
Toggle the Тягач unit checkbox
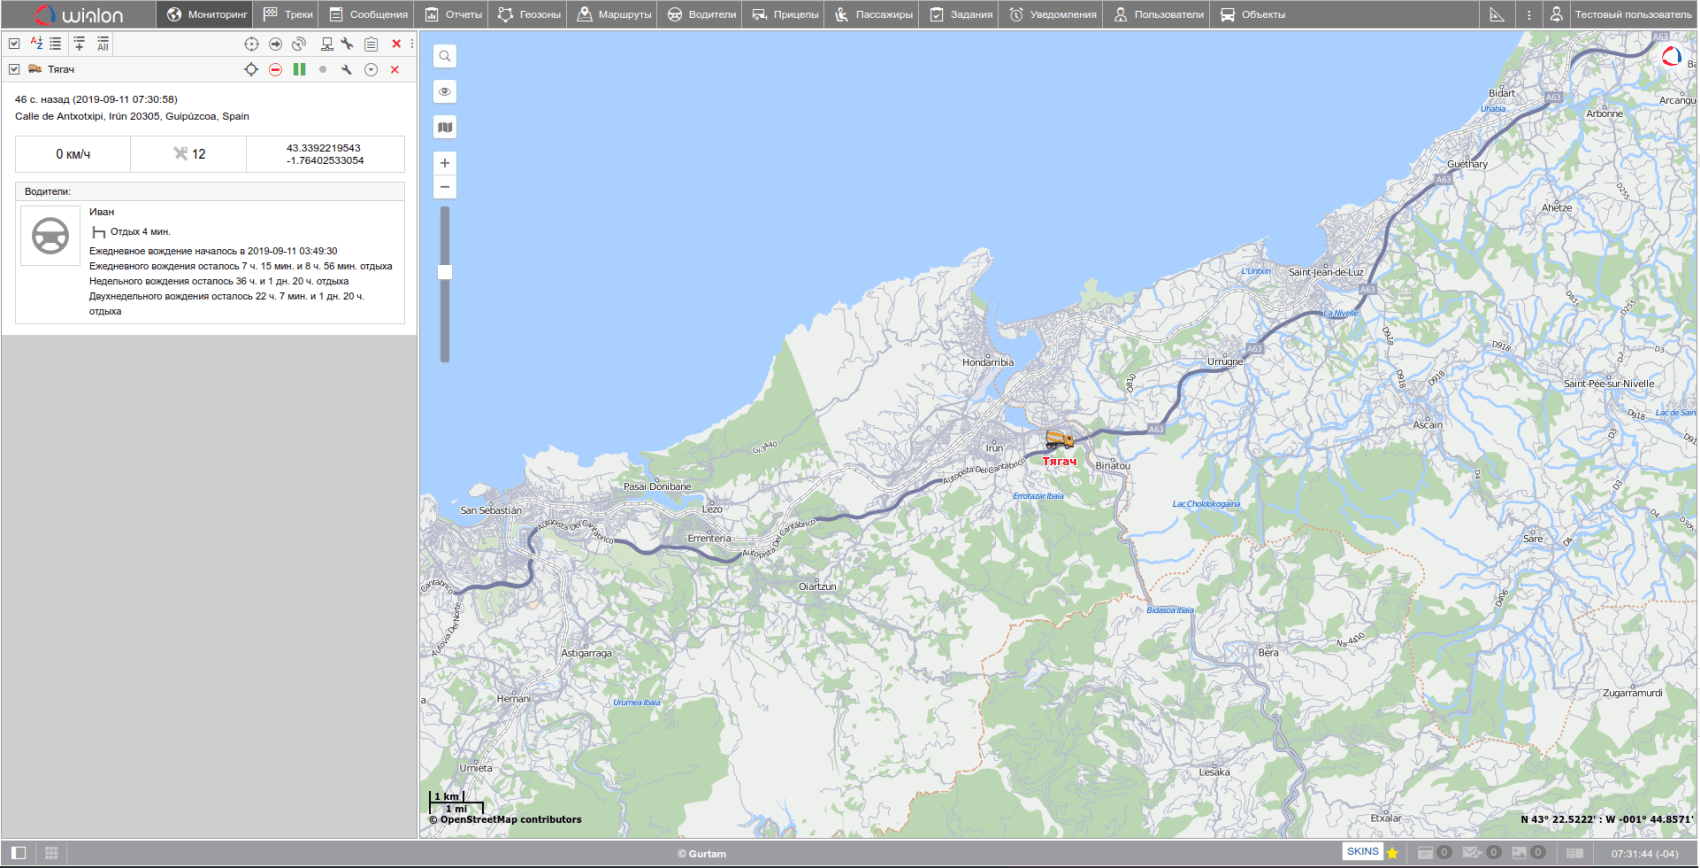pyautogui.click(x=14, y=70)
